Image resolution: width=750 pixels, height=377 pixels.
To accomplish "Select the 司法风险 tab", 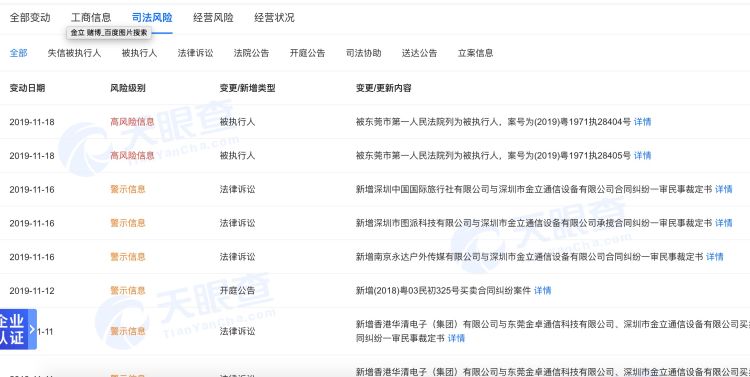I will point(152,18).
